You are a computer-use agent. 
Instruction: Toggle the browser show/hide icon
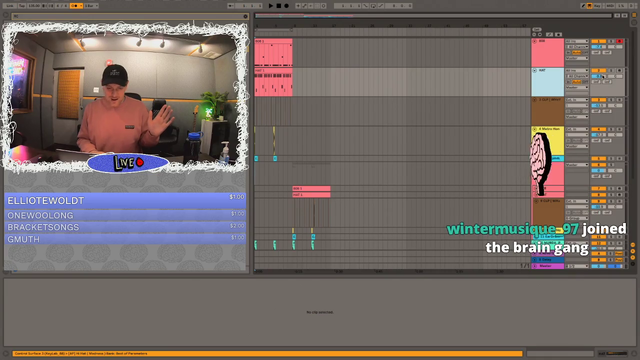[x=6, y=16]
